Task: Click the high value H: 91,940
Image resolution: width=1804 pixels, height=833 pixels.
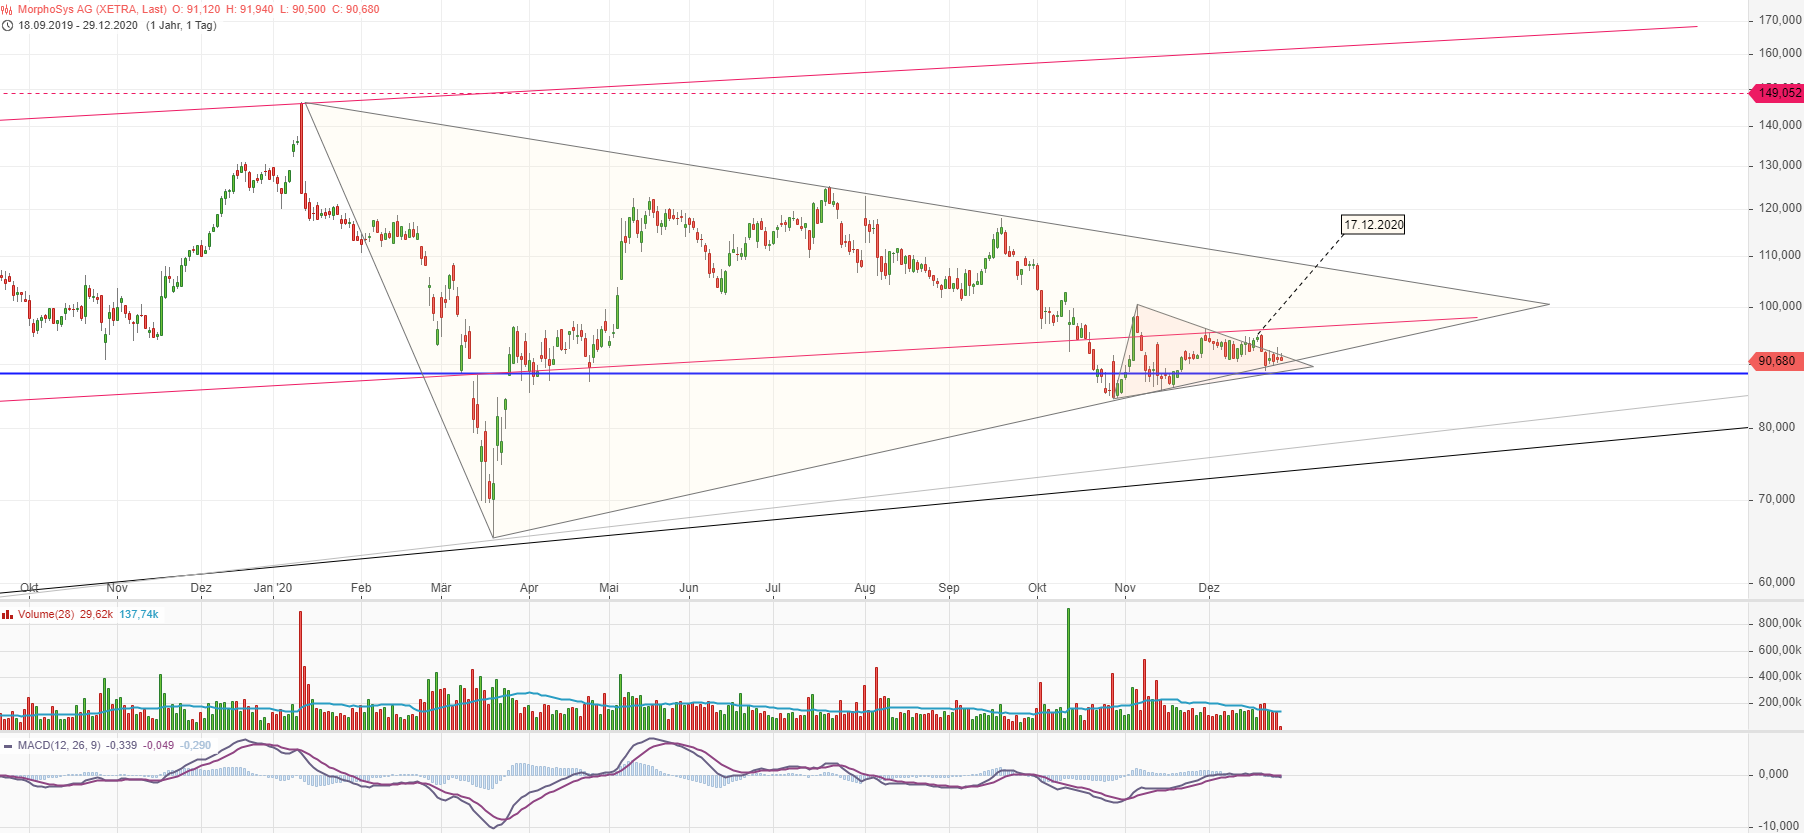Action: [250, 9]
